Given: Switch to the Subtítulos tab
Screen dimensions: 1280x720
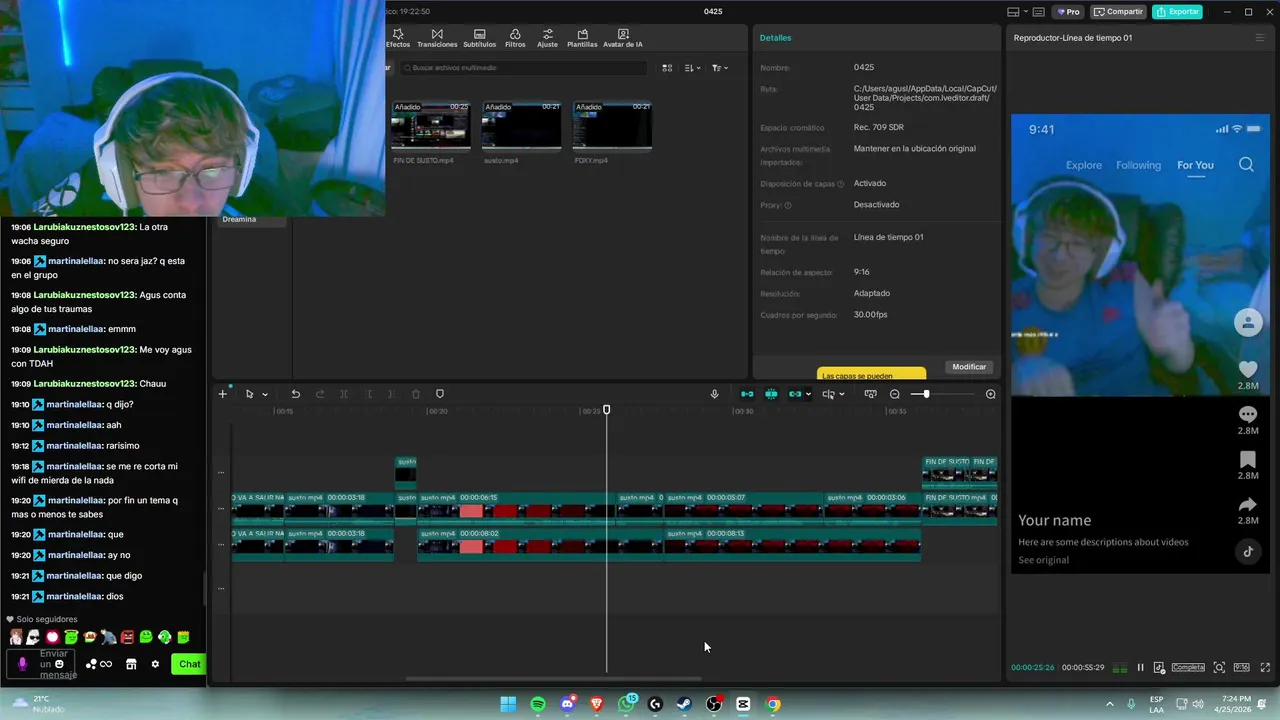Looking at the screenshot, I should point(480,38).
